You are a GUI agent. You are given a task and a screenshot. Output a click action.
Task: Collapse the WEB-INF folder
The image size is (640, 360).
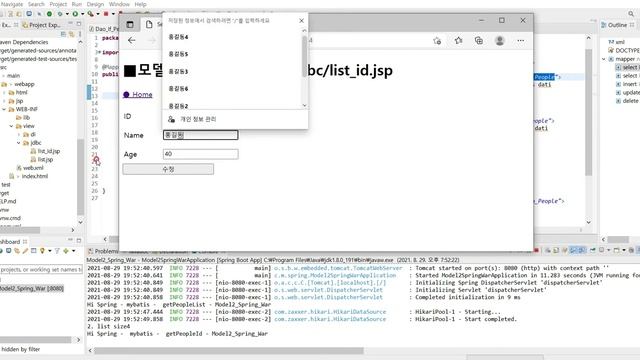pyautogui.click(x=4, y=109)
